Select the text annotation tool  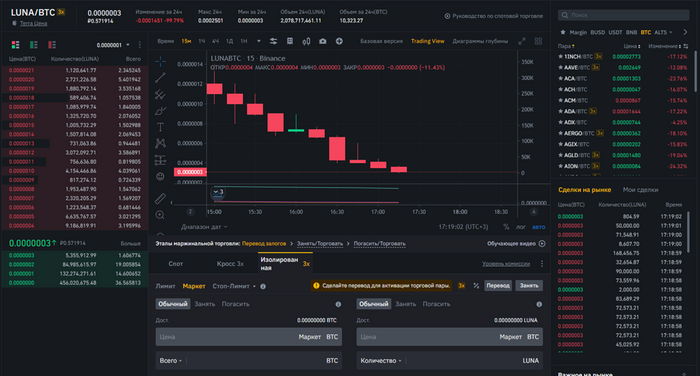click(x=160, y=127)
